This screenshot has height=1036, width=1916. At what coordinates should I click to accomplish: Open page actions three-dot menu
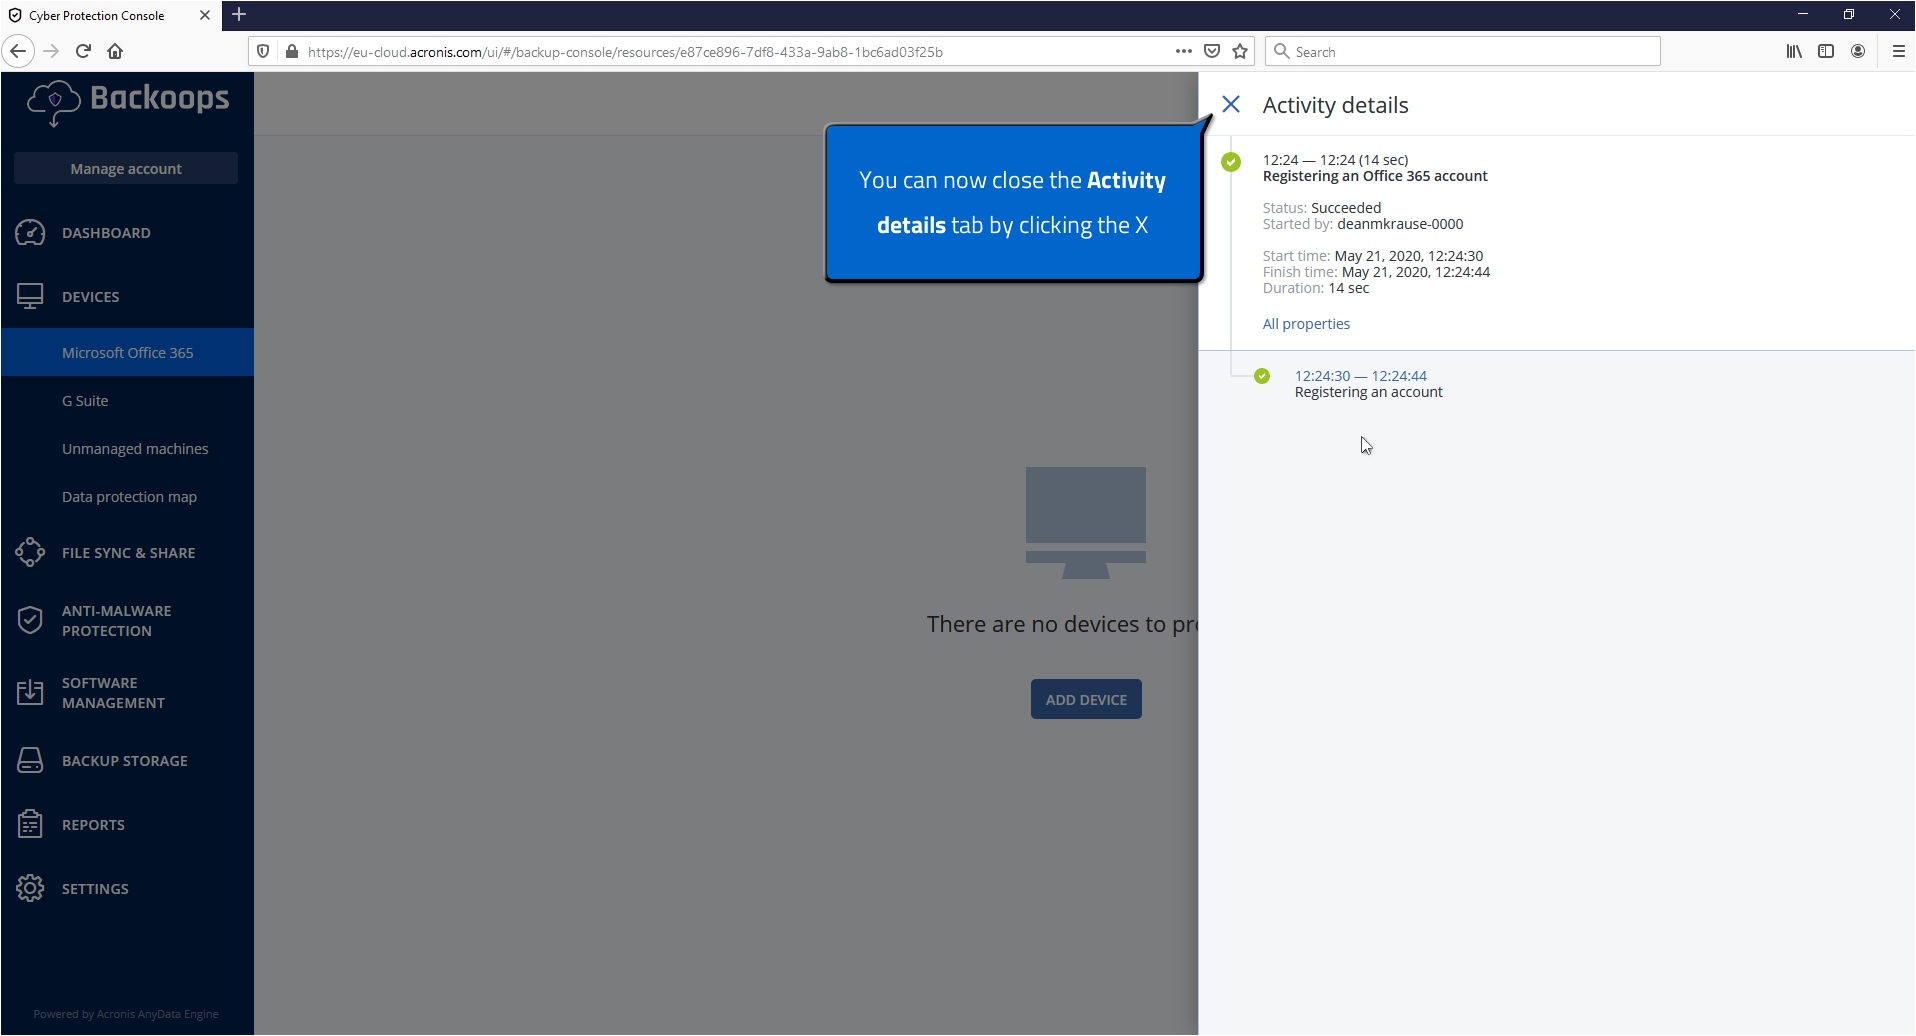point(1184,51)
